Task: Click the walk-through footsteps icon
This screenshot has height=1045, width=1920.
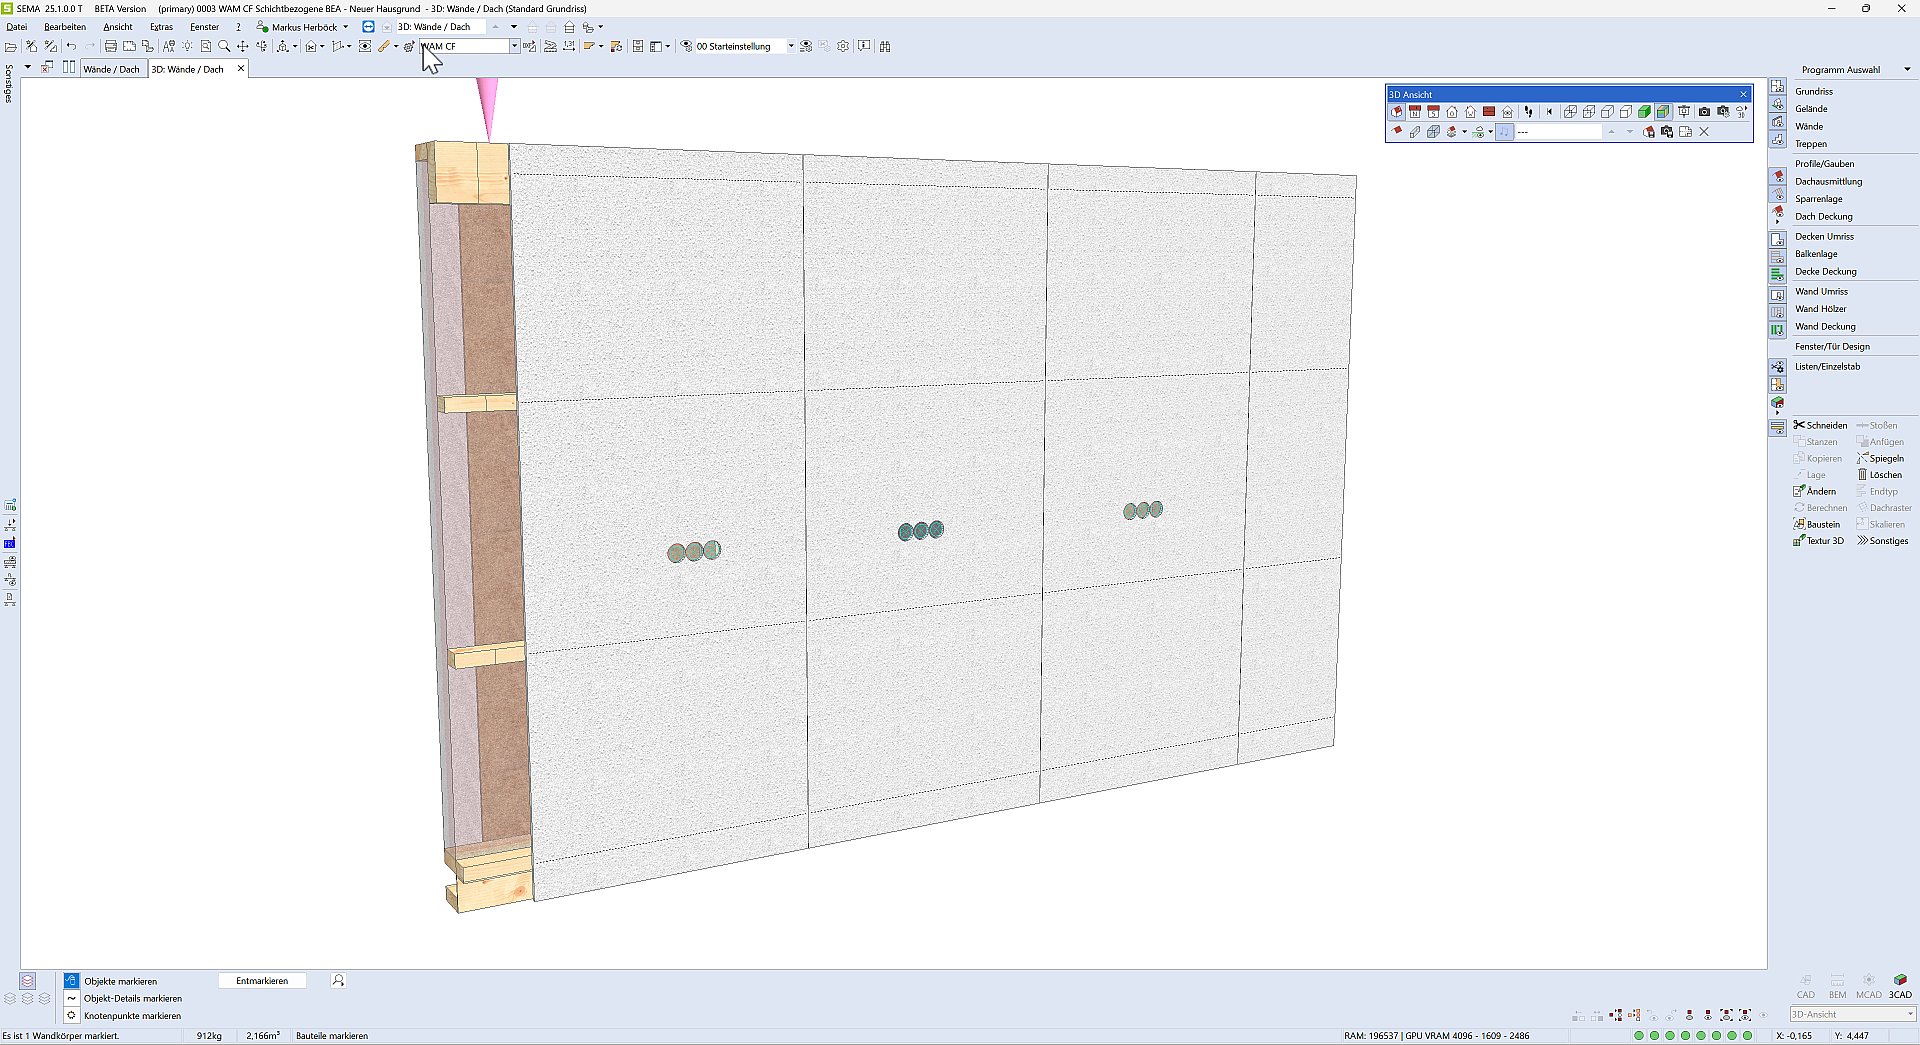Action: point(1528,112)
